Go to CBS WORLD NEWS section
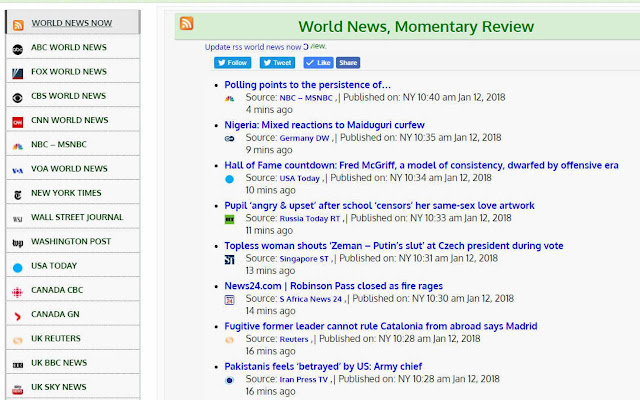The width and height of the screenshot is (640, 400). coord(68,96)
